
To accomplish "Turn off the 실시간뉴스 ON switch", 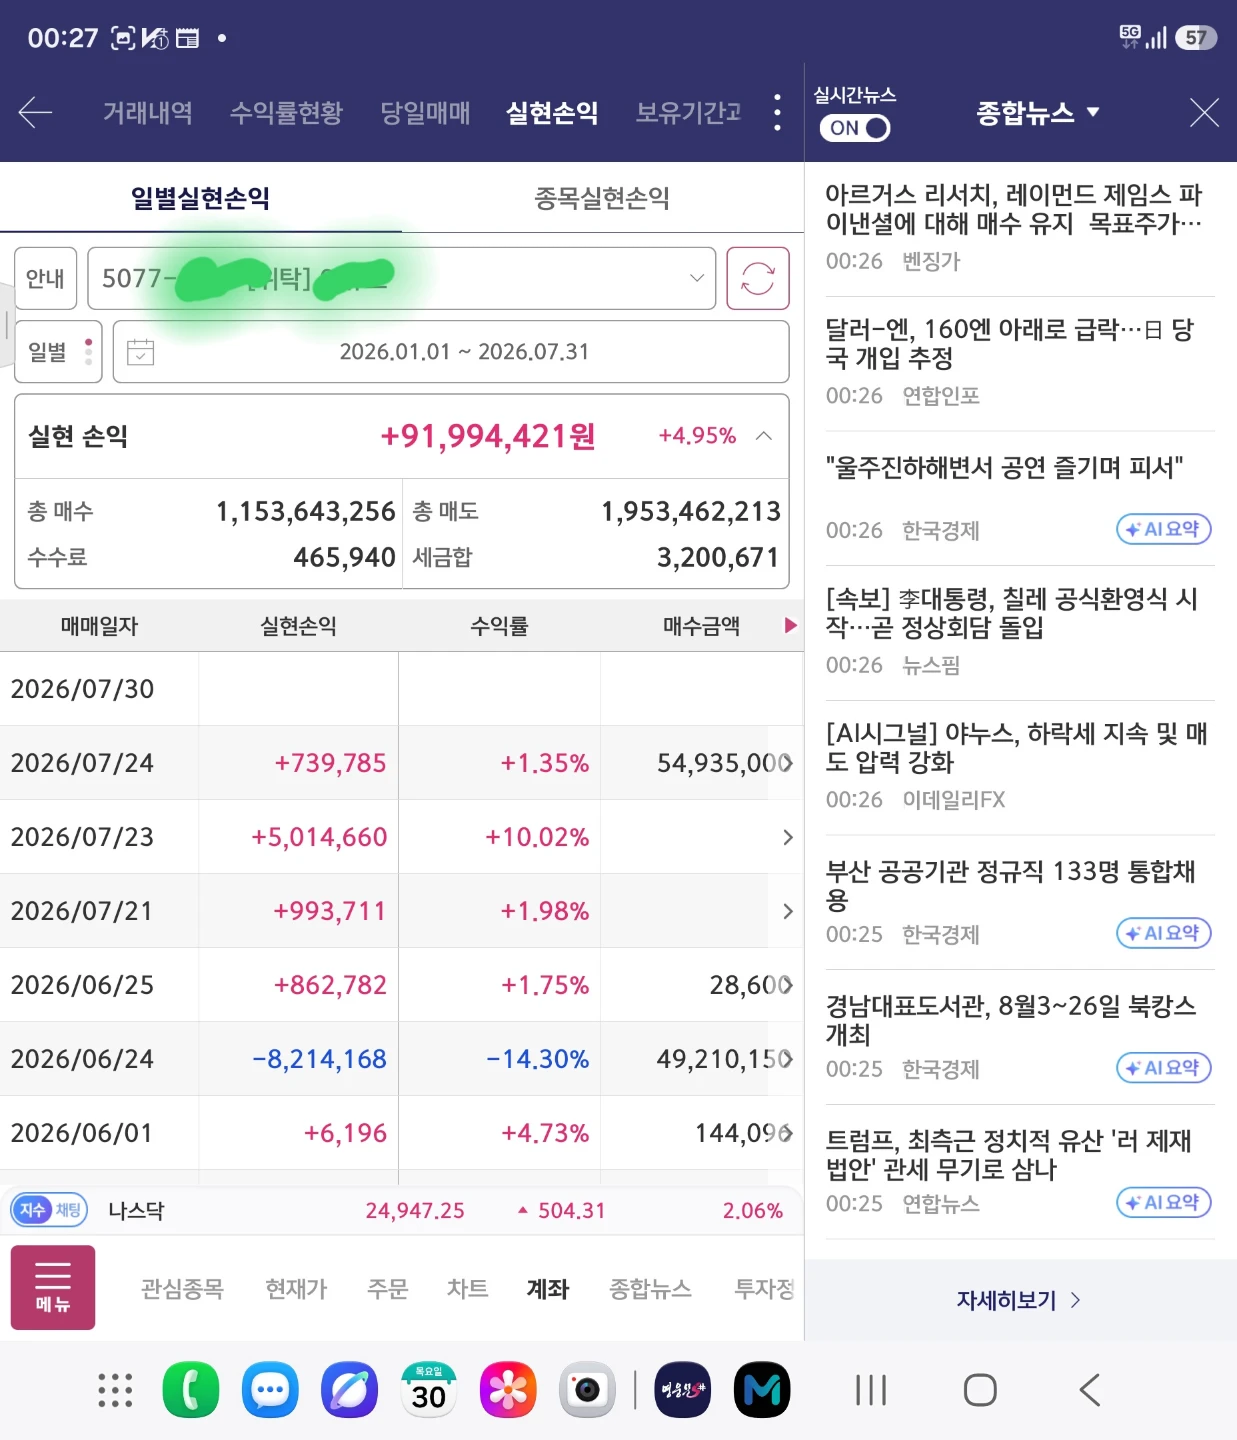I will coord(855,128).
